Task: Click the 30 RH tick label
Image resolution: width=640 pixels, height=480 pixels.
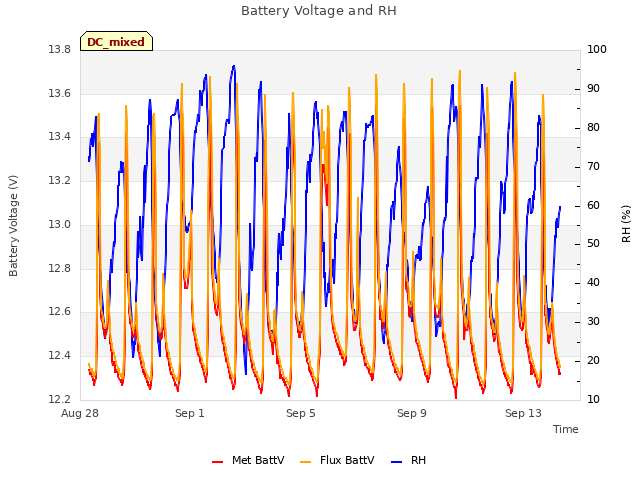Action: [x=593, y=322]
